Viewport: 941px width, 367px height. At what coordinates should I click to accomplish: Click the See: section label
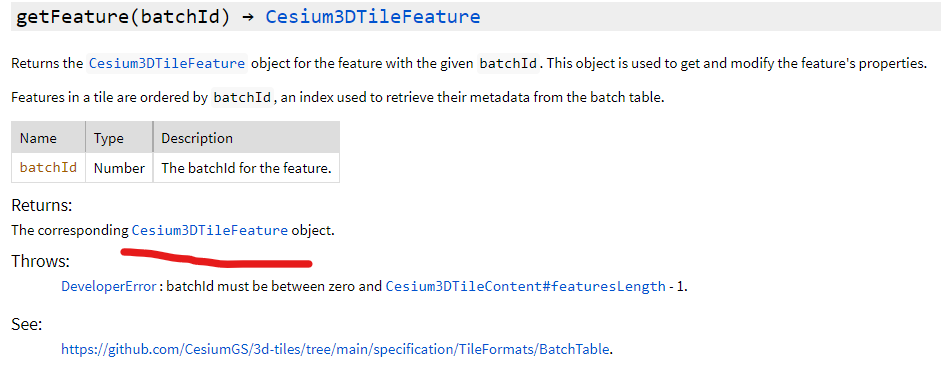pos(27,324)
